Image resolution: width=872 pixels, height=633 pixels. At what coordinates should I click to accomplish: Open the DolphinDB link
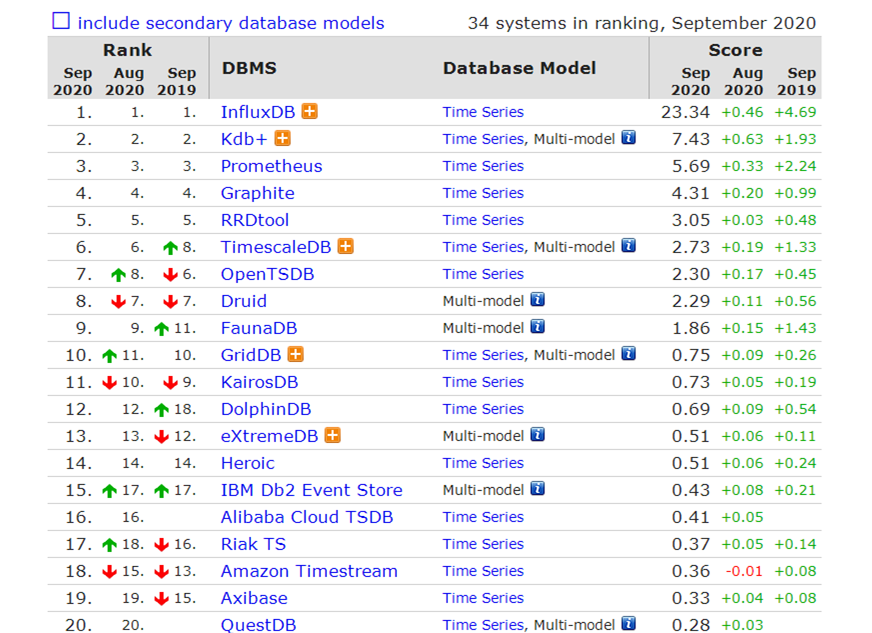pyautogui.click(x=266, y=409)
